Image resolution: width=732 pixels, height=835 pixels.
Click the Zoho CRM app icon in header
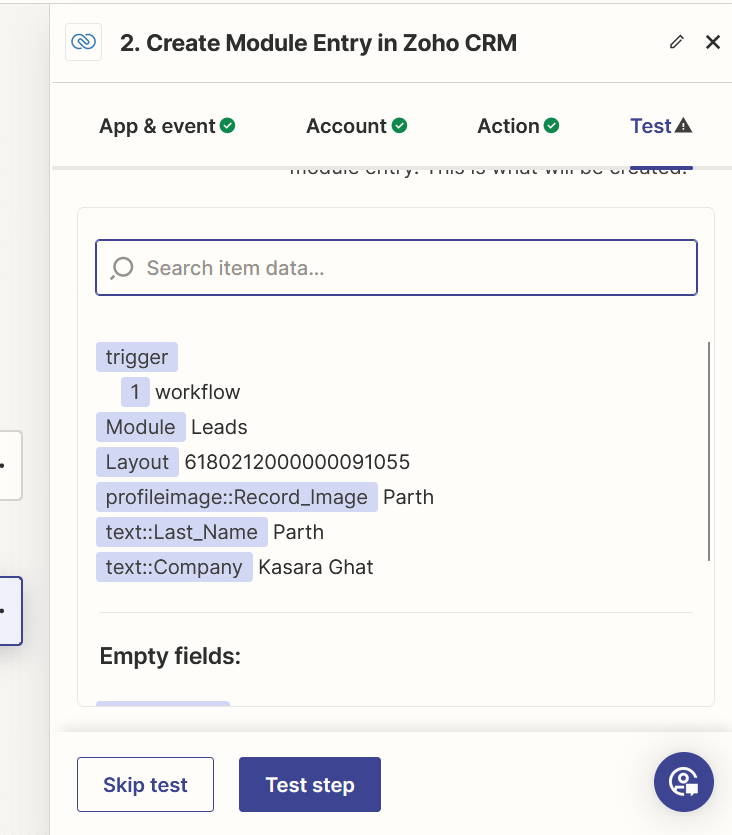point(84,42)
